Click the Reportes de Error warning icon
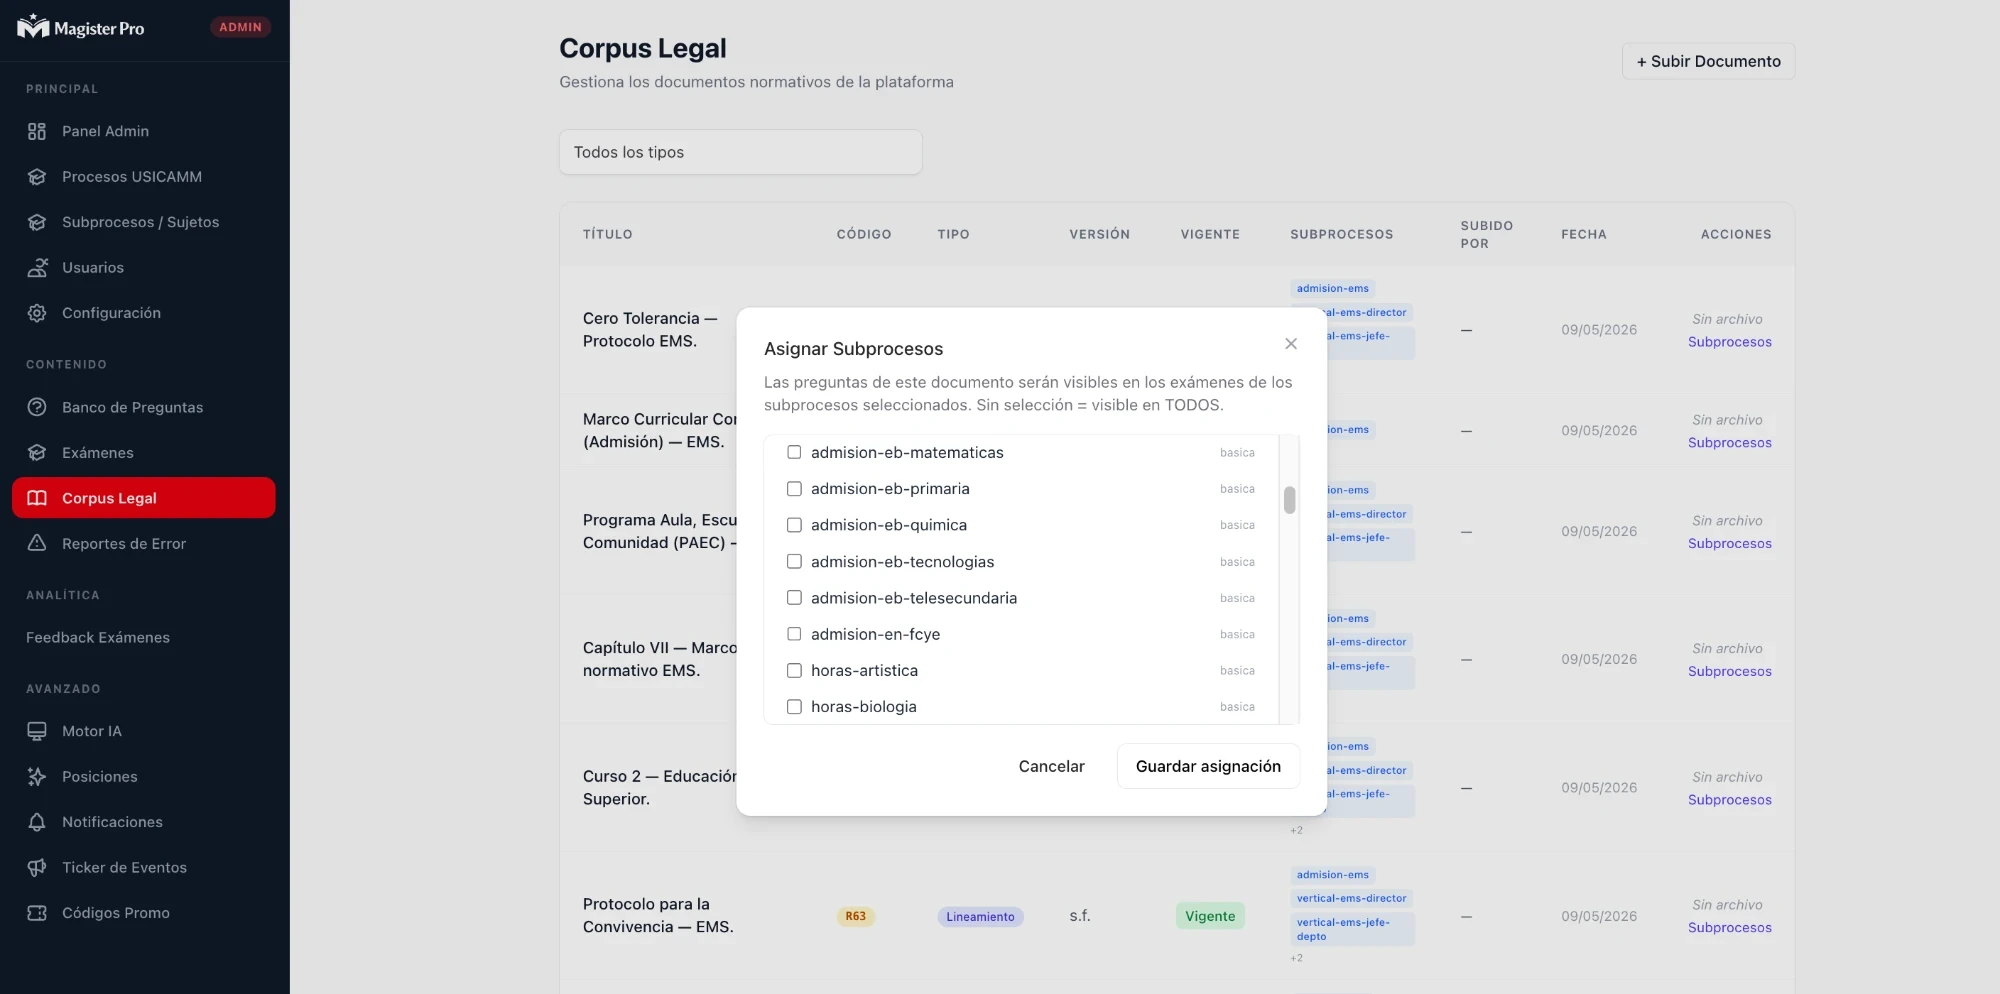Image resolution: width=2000 pixels, height=994 pixels. click(x=37, y=543)
